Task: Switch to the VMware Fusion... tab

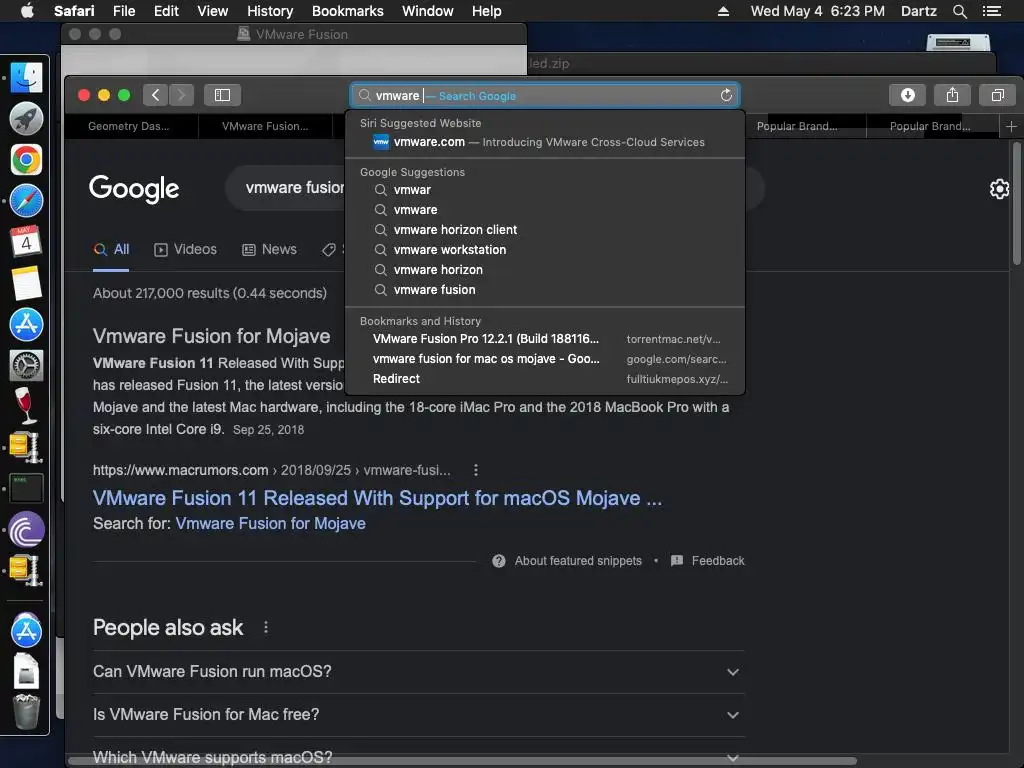Action: [x=265, y=126]
